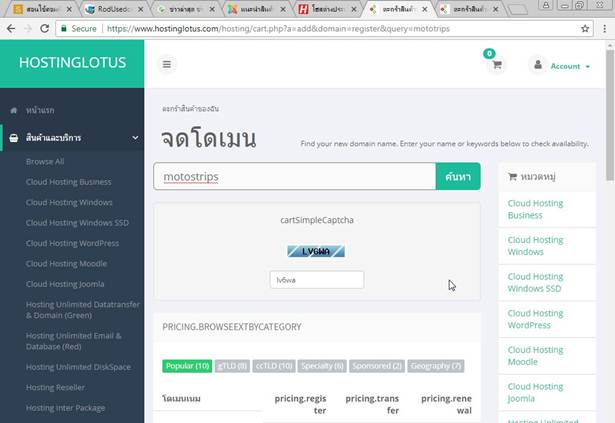
Task: Select the Geography category tab
Action: click(x=436, y=366)
